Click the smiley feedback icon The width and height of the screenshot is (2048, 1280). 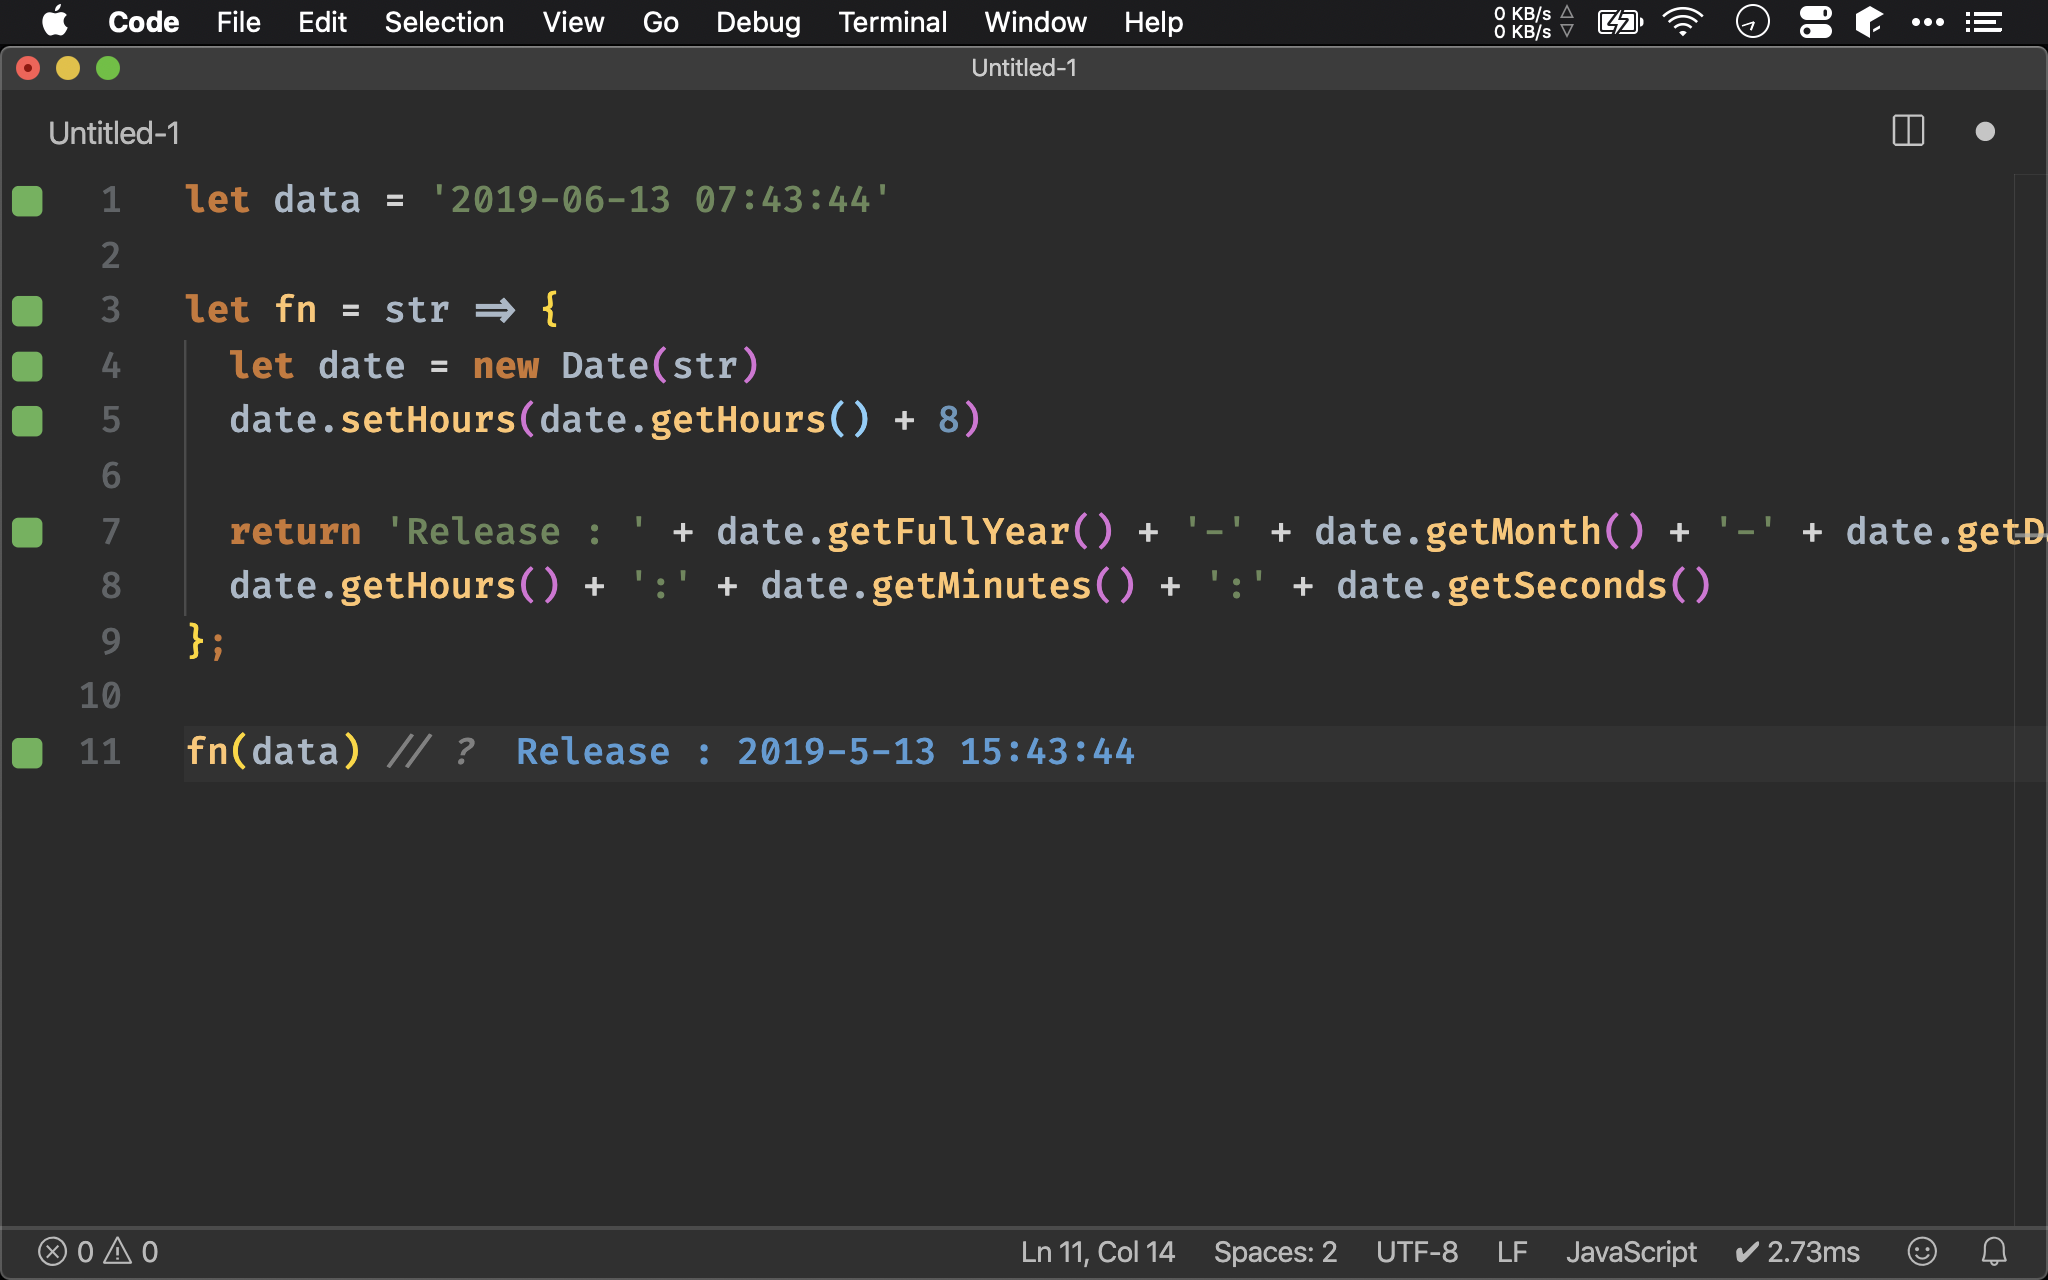point(1922,1252)
